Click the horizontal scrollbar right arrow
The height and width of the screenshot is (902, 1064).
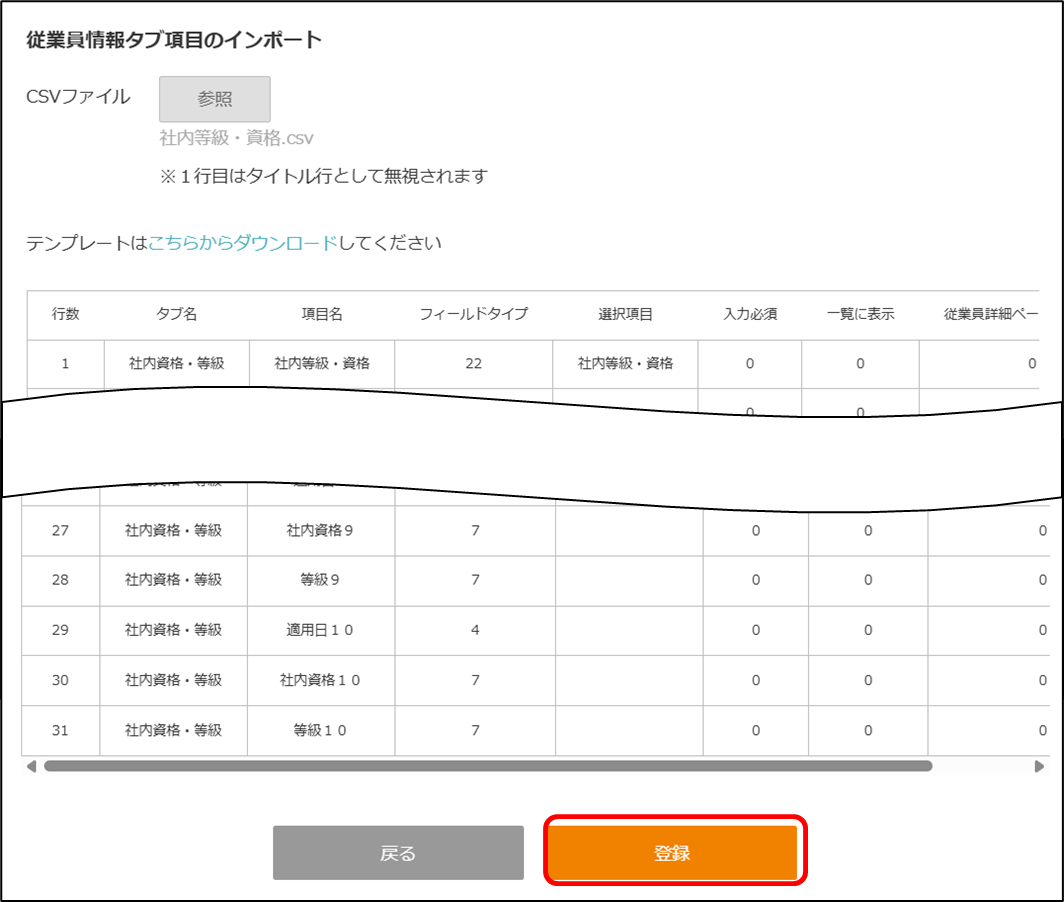point(1039,767)
